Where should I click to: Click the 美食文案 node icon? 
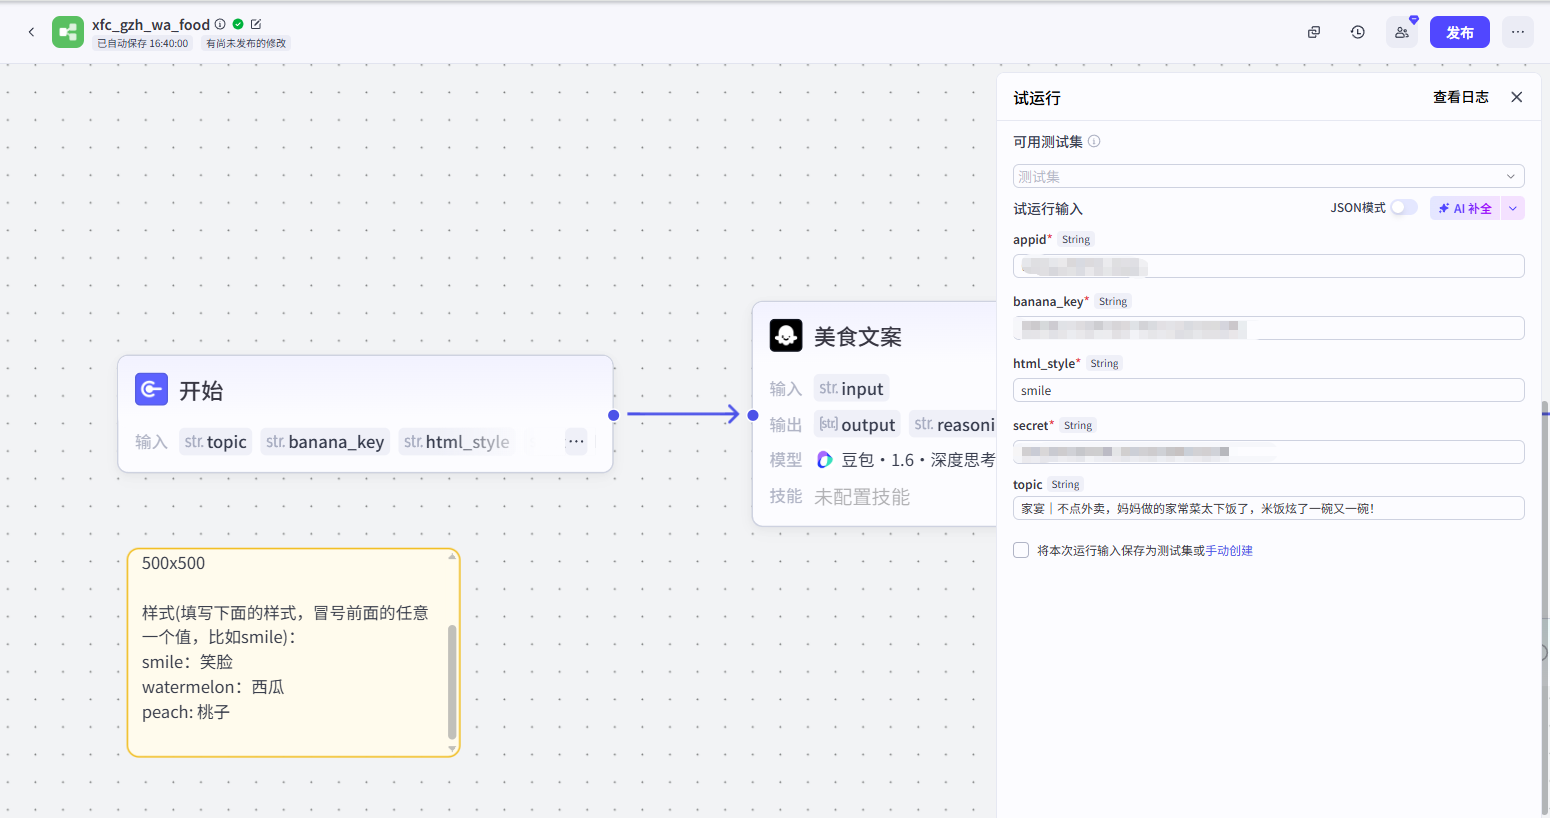pos(786,335)
